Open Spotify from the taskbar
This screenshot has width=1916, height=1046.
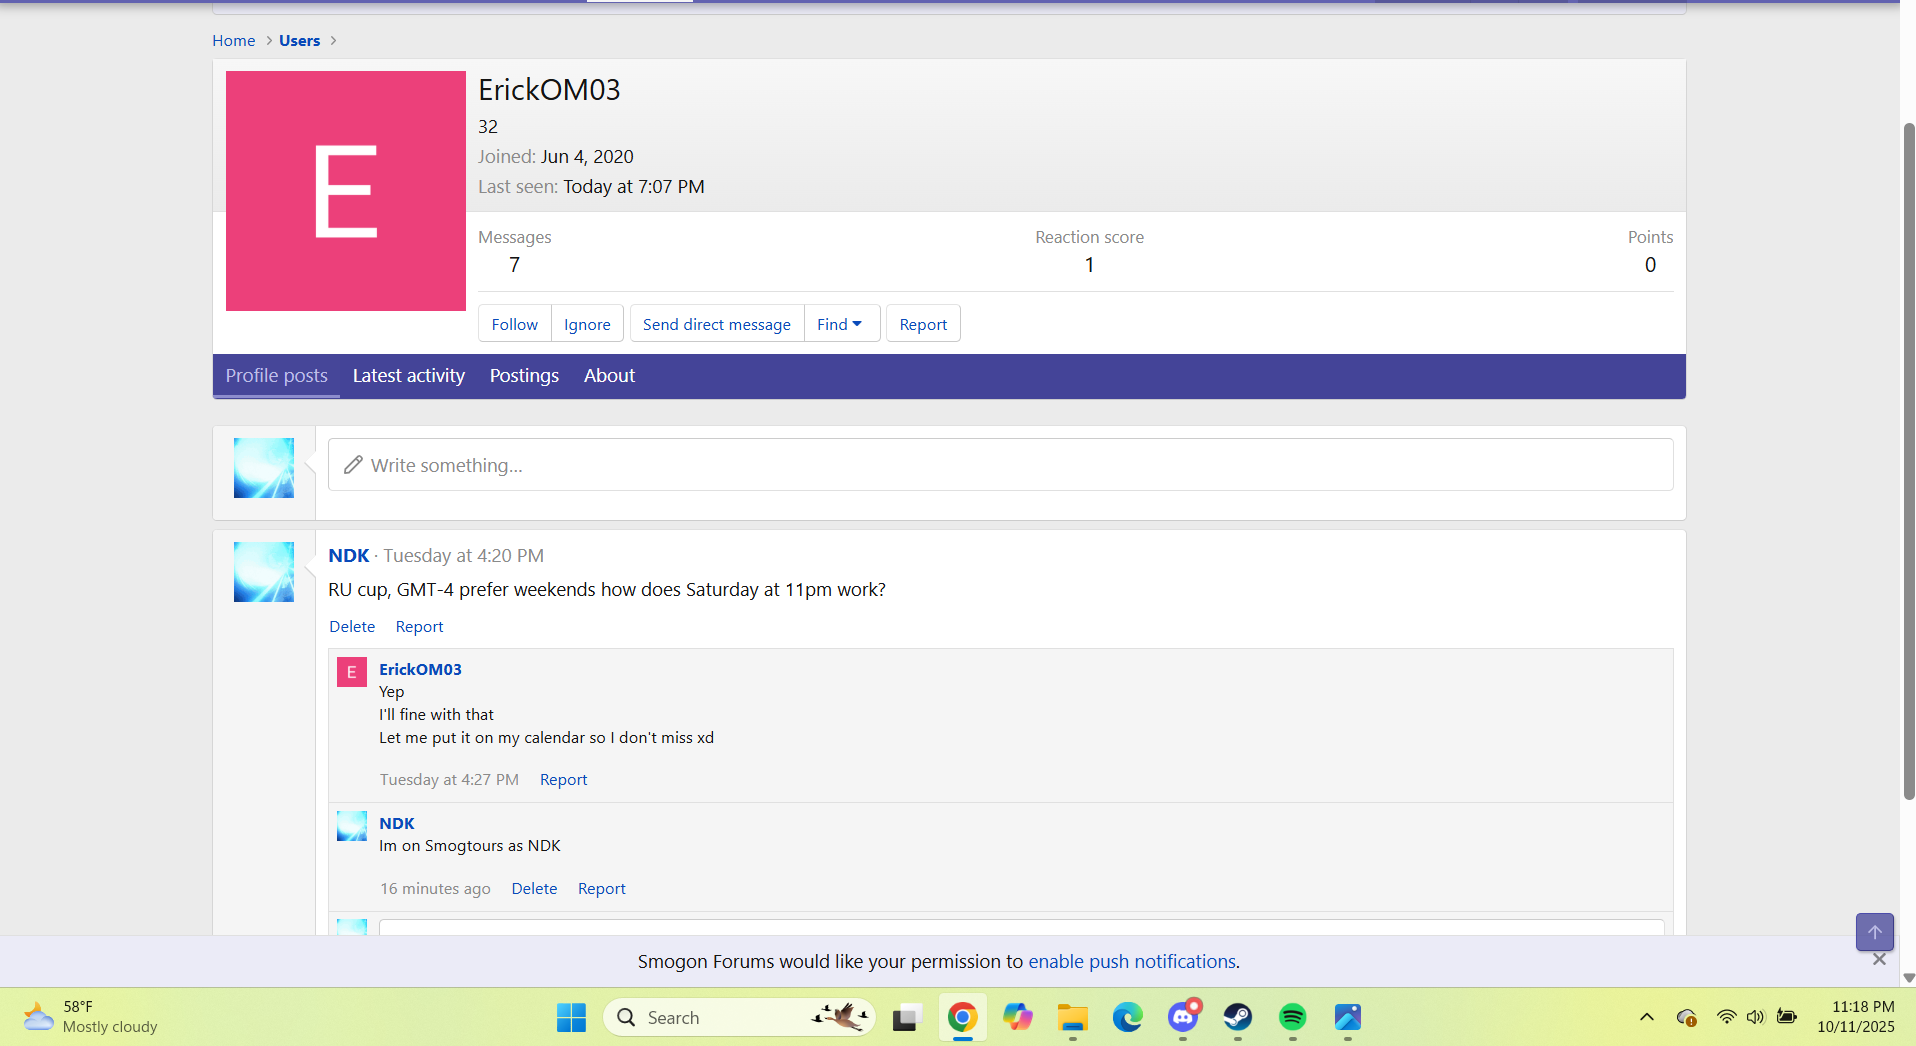point(1292,1018)
